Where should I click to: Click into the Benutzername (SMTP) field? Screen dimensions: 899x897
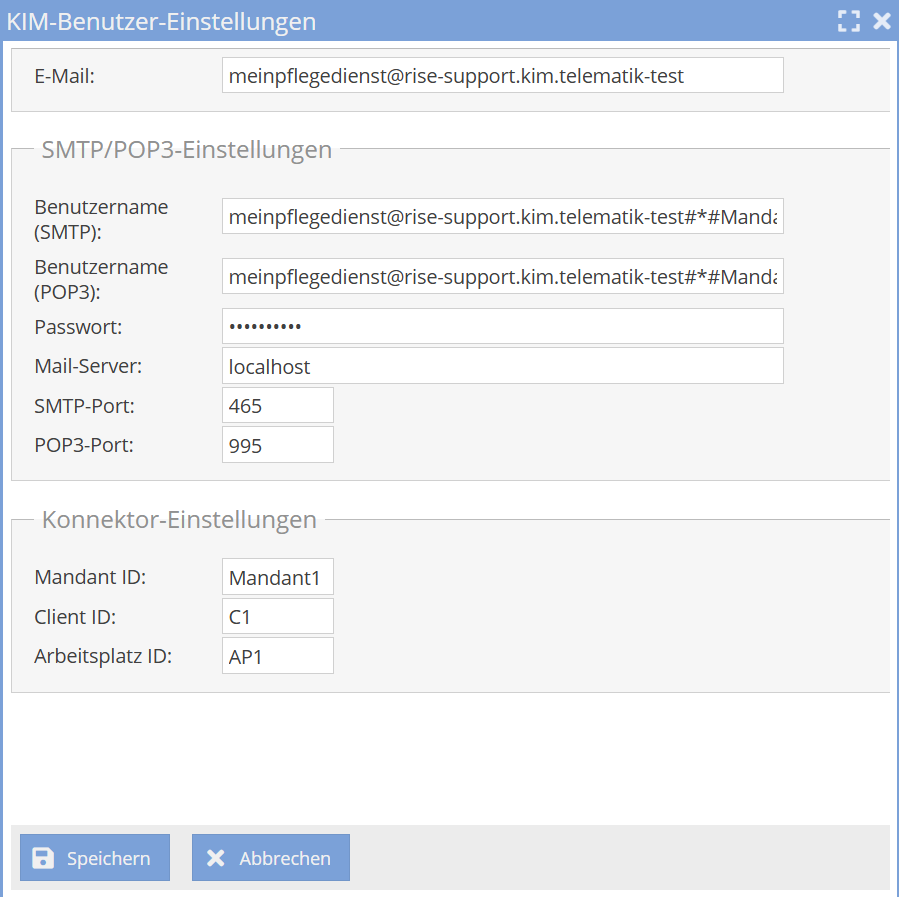[502, 216]
